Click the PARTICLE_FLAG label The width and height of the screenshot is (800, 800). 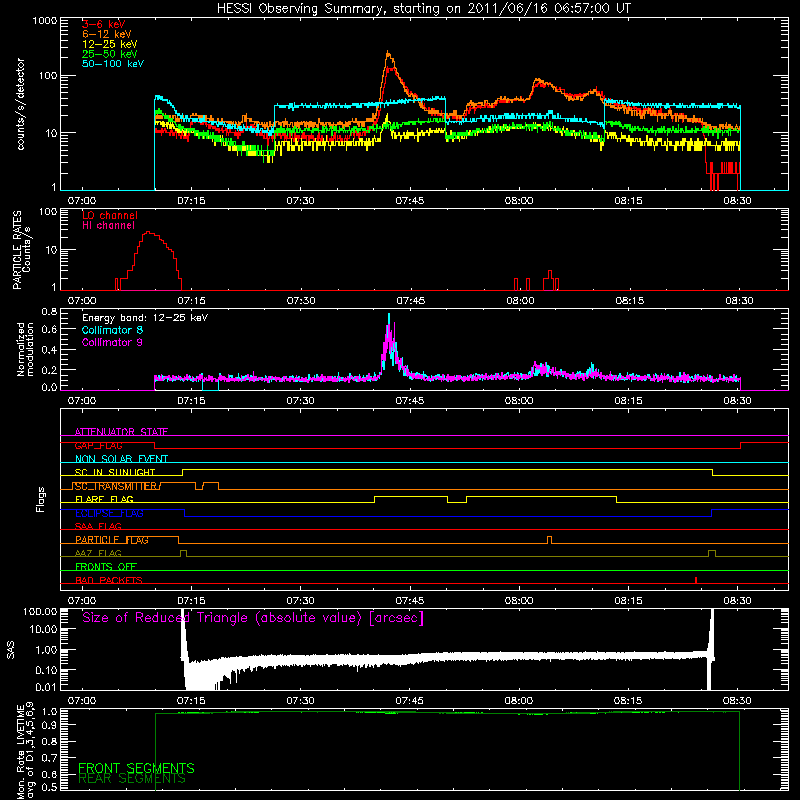coord(112,540)
